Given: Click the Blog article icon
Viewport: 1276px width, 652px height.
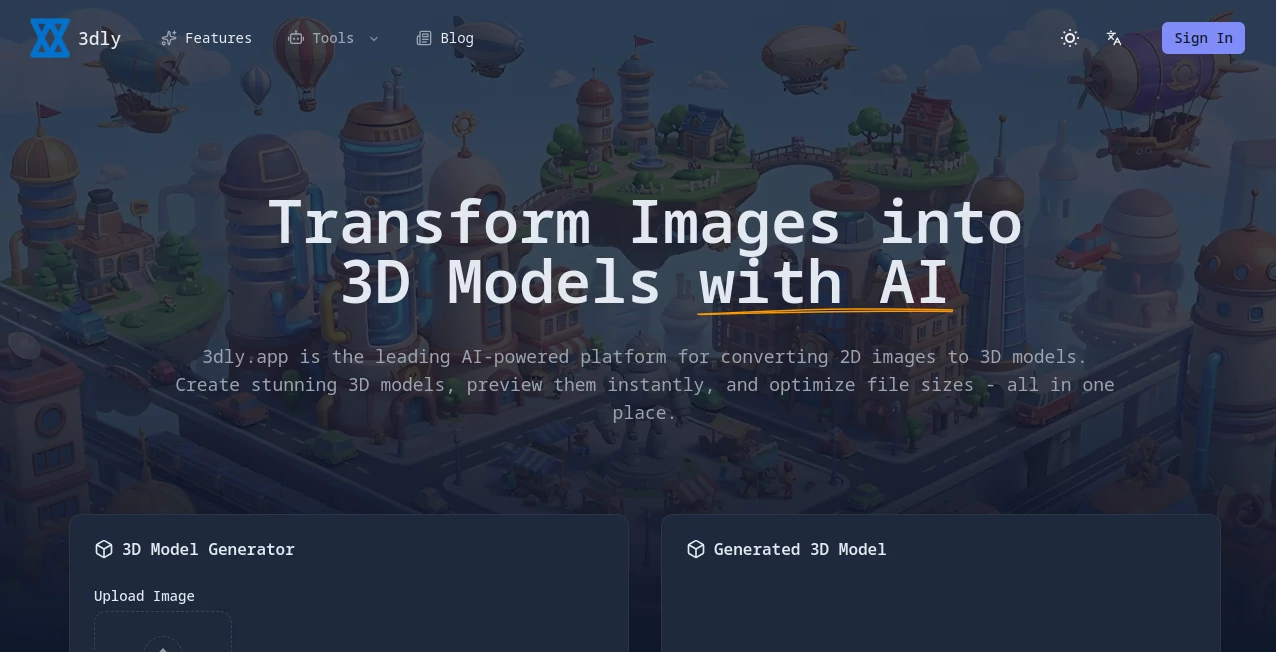Looking at the screenshot, I should [424, 38].
